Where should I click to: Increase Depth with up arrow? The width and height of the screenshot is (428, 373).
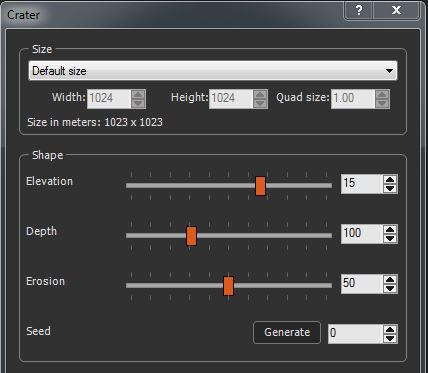point(390,229)
